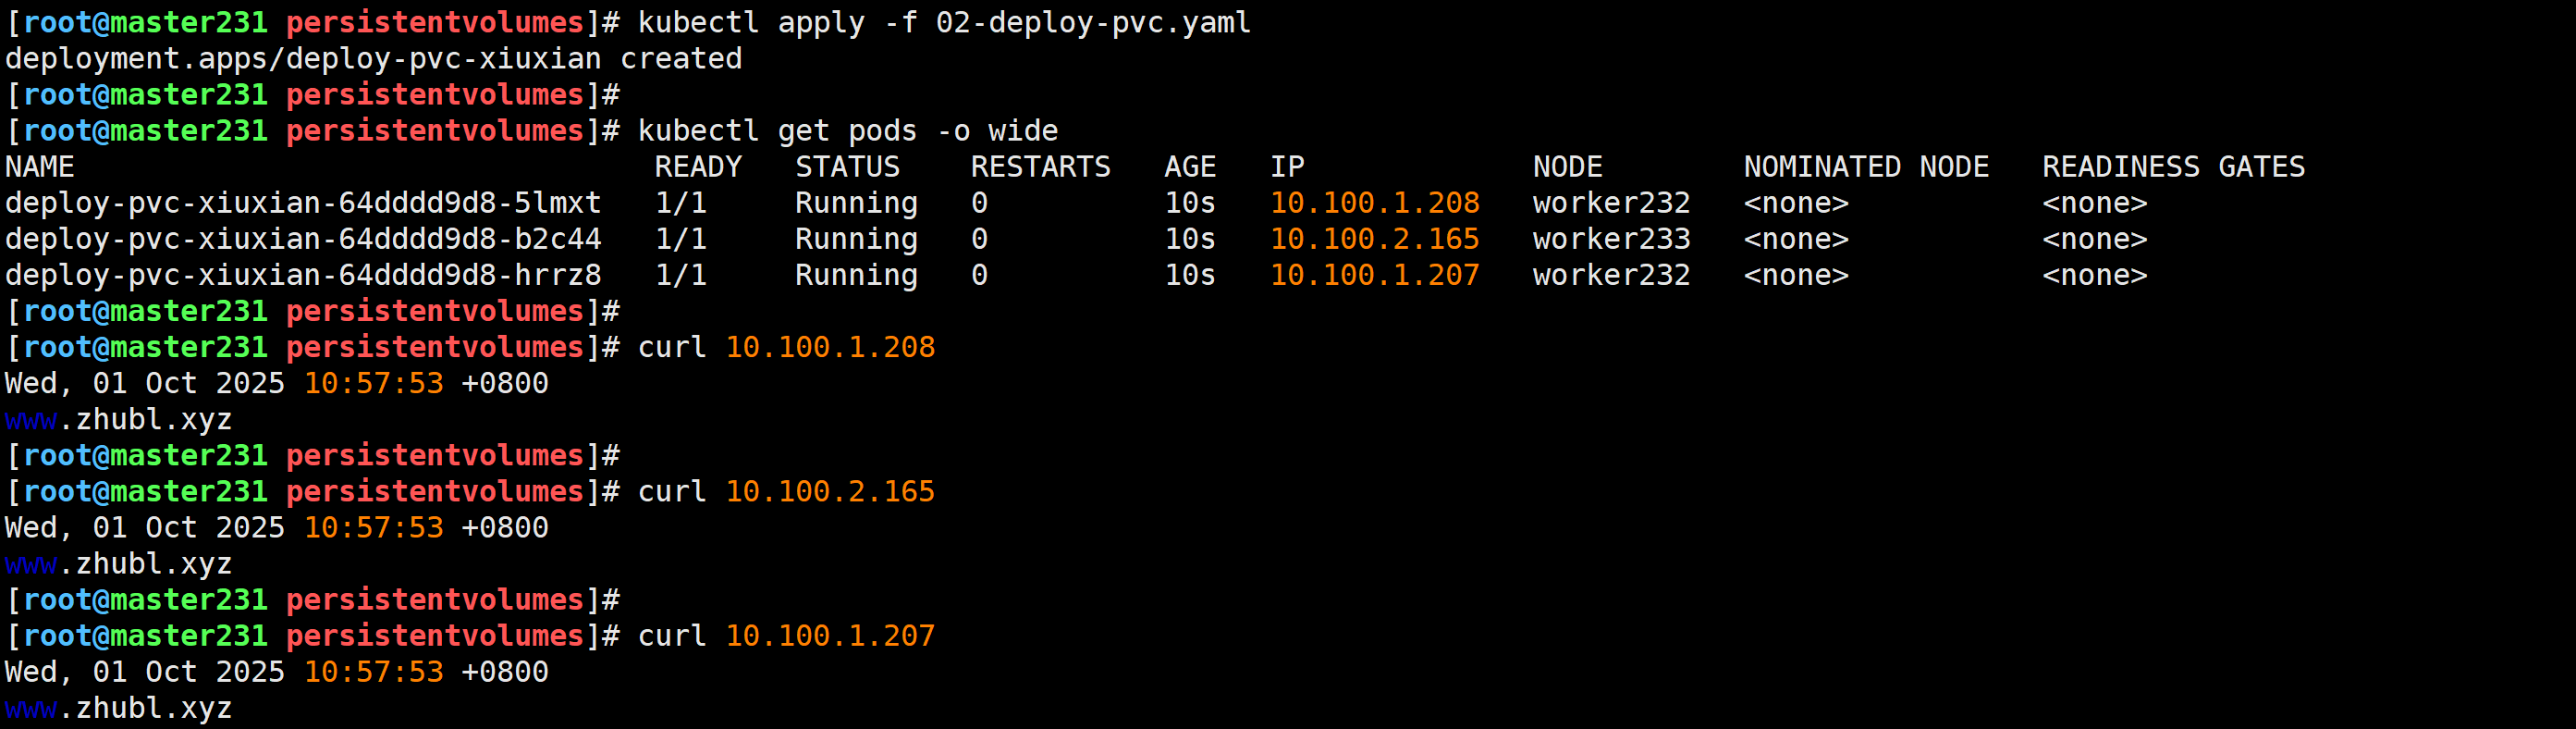Click the restarts value 0 of the hrrz8 pod
Image resolution: width=2576 pixels, height=729 pixels.
[x=979, y=275]
